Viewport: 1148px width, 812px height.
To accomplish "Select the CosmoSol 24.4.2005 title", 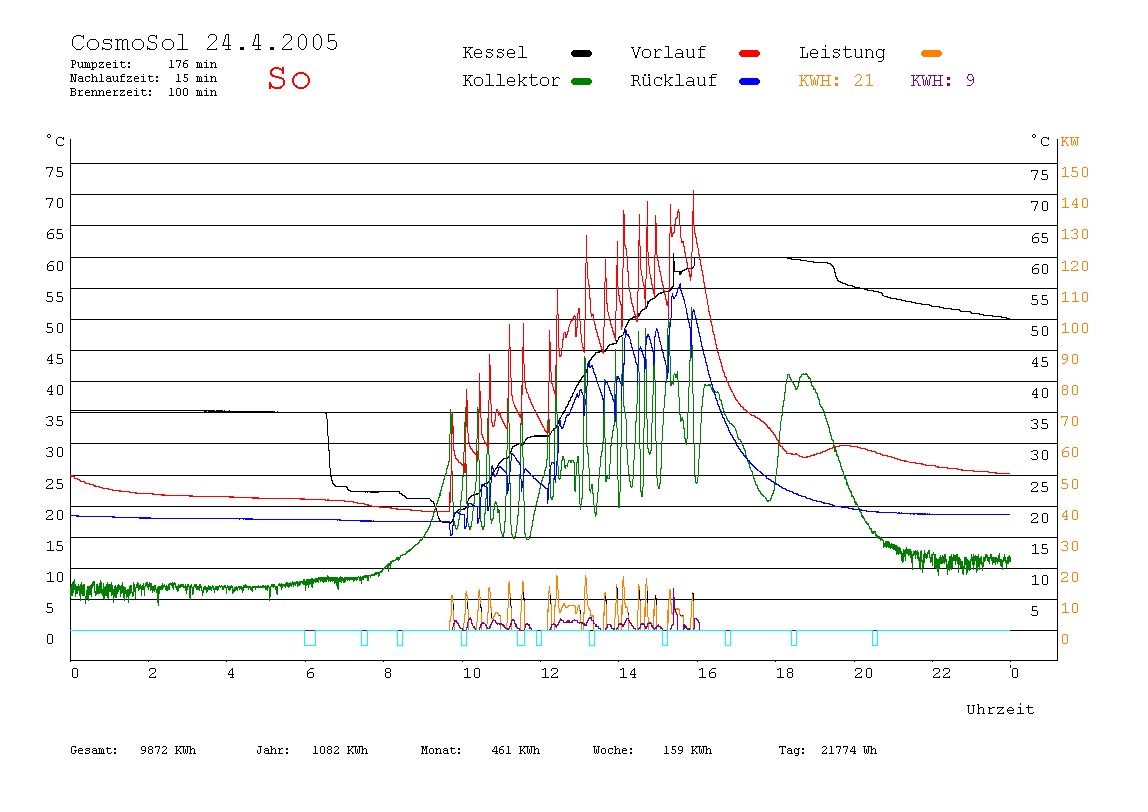I will pyautogui.click(x=204, y=42).
